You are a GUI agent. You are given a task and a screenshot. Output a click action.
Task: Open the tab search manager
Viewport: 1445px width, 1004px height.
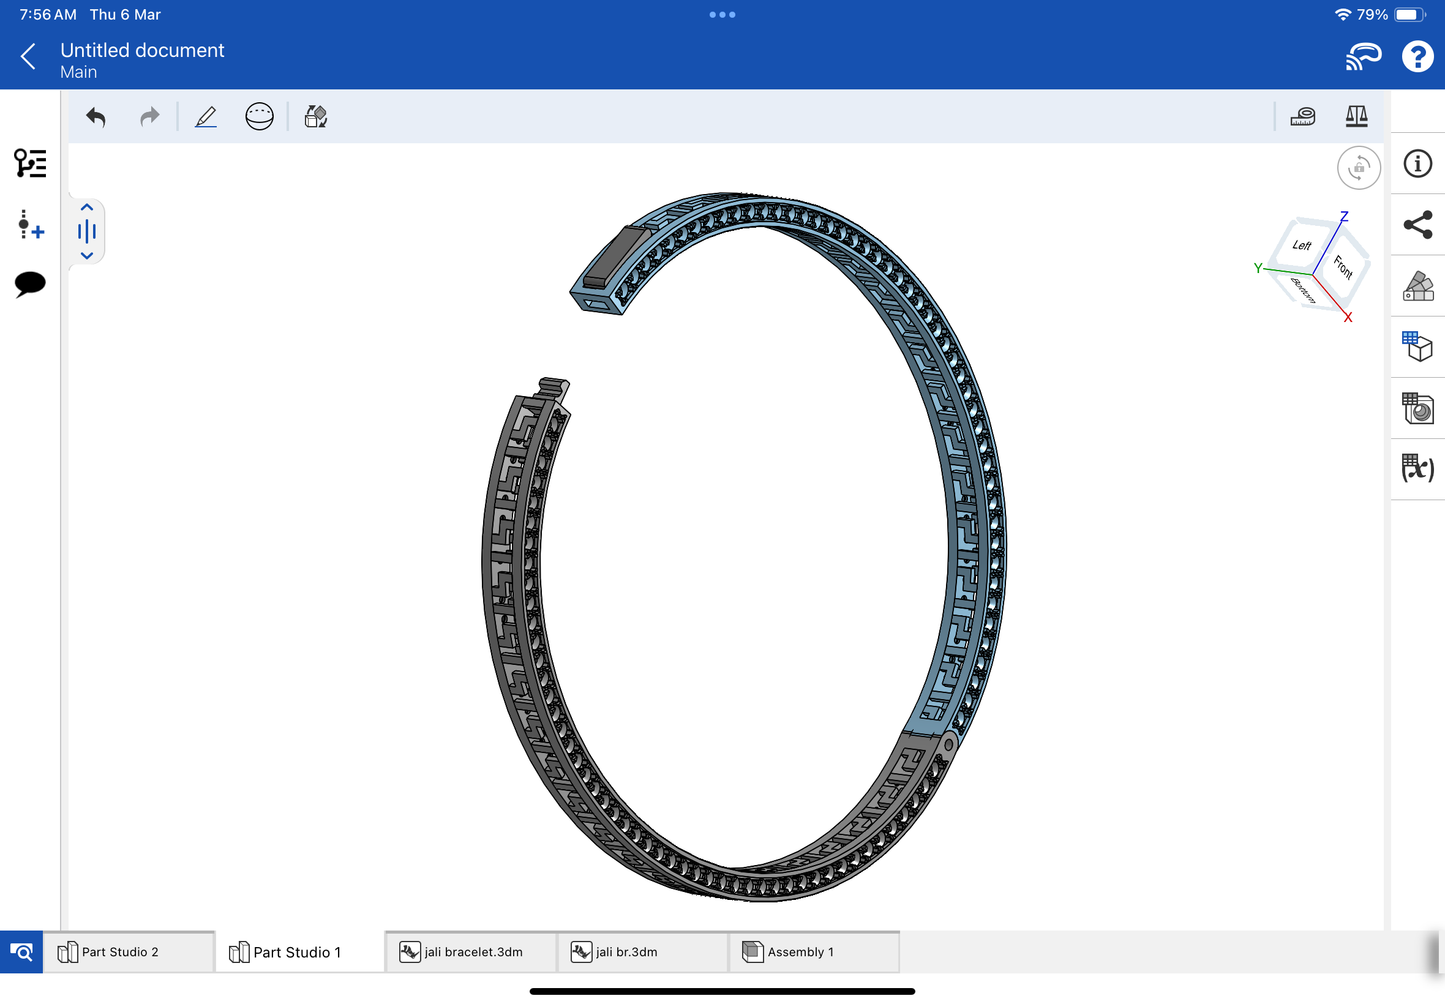pos(21,952)
